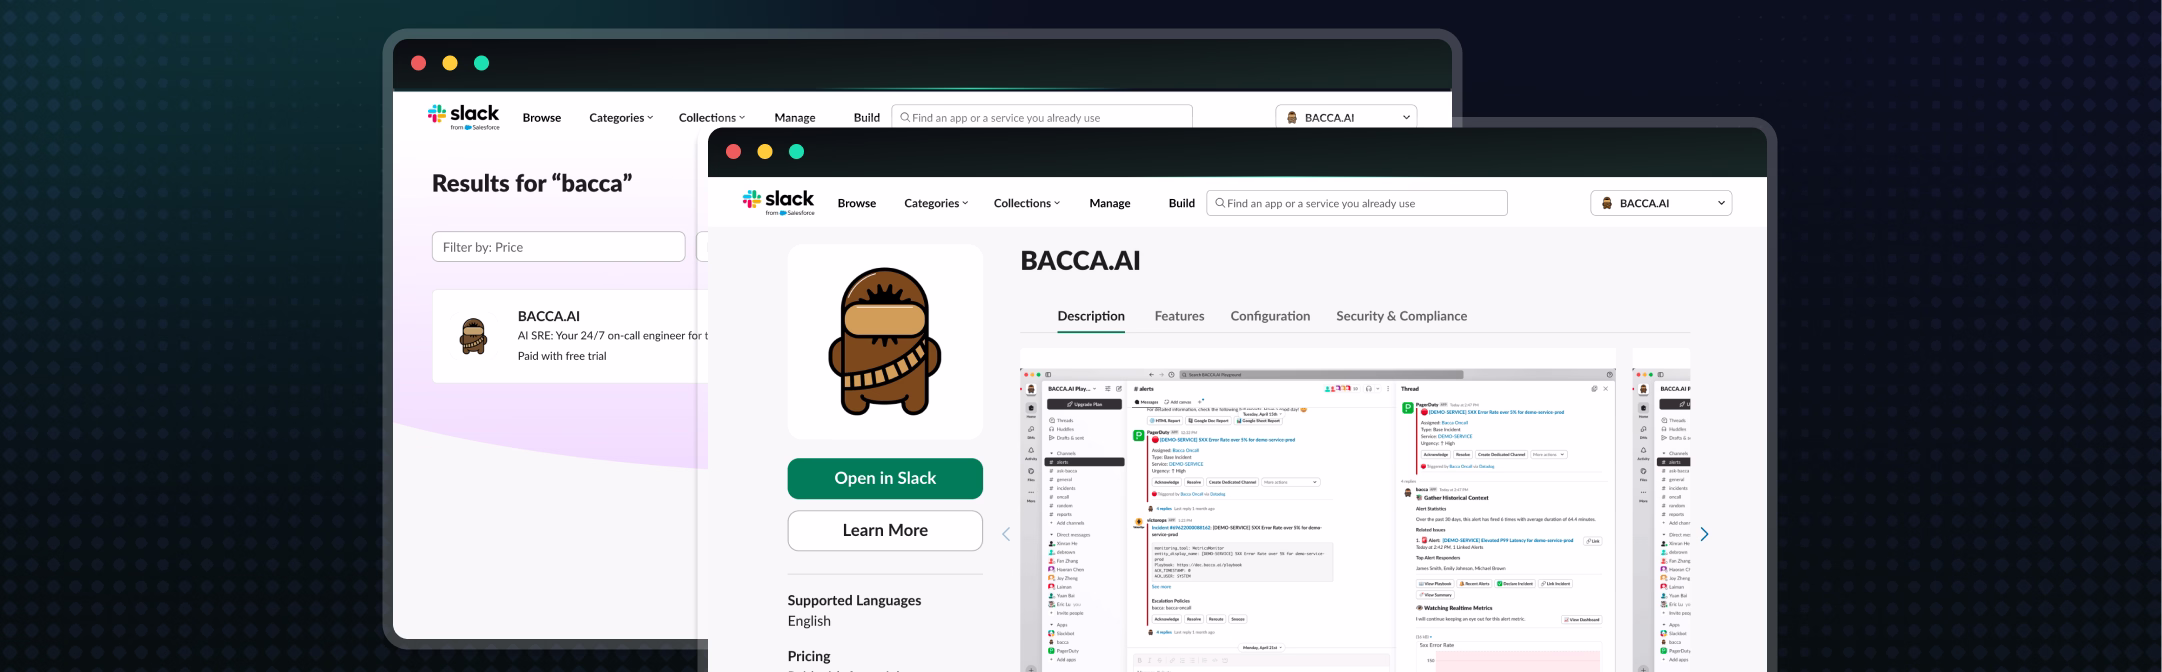Click the yellow minimize dot of front window
This screenshot has height=672, width=2162.
click(x=765, y=152)
